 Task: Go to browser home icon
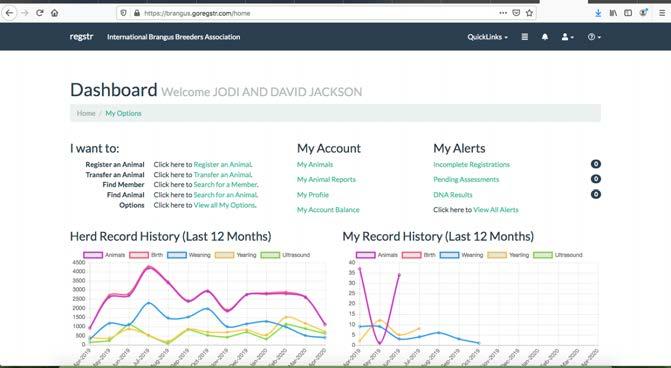[x=54, y=13]
